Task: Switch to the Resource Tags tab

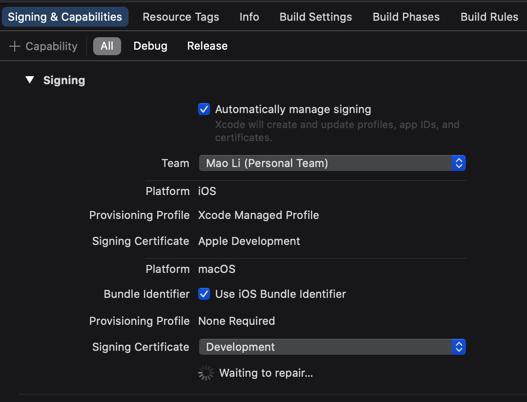Action: pos(181,17)
